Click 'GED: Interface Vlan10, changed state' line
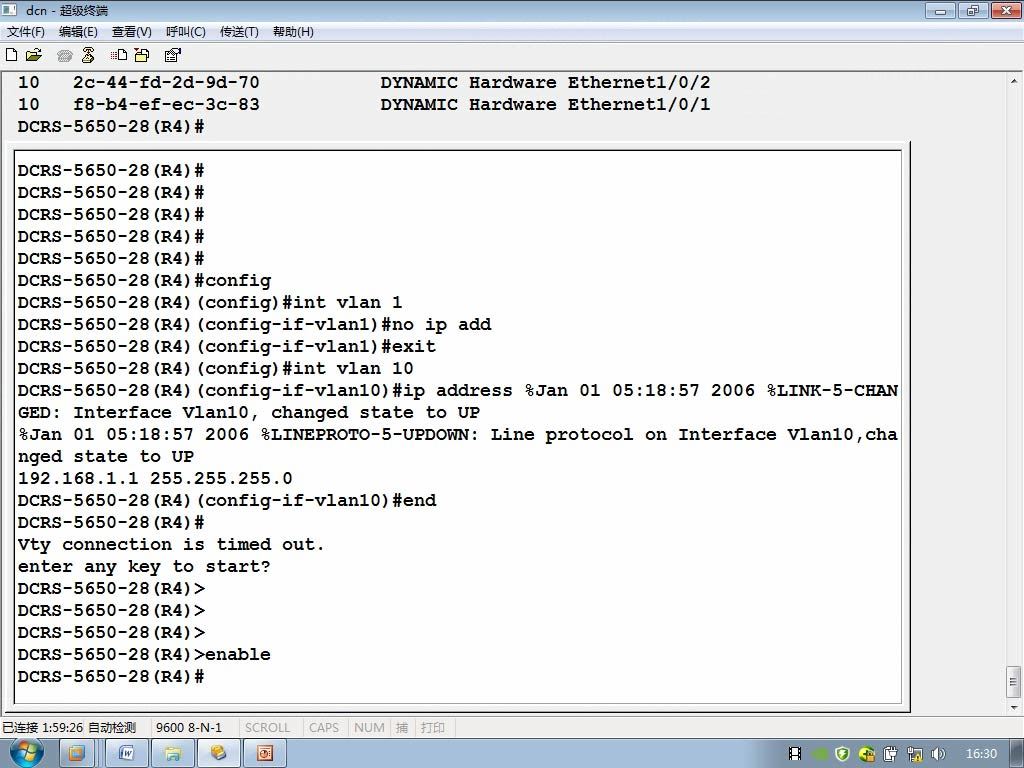 [x=249, y=413]
